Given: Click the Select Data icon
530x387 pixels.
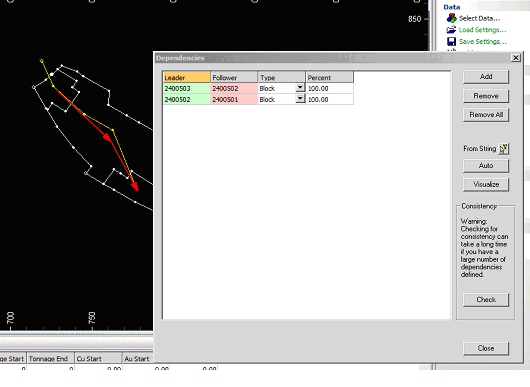Looking at the screenshot, I should point(451,18).
